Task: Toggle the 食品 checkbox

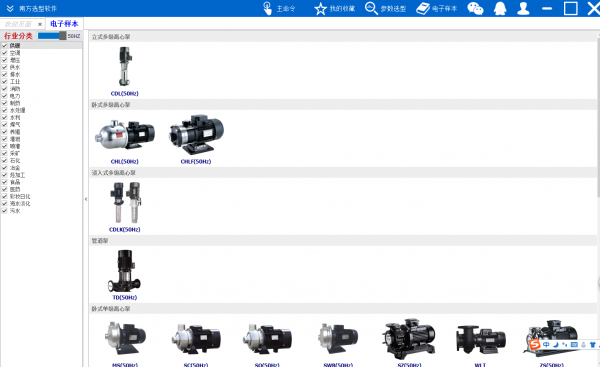Action: click(x=5, y=182)
